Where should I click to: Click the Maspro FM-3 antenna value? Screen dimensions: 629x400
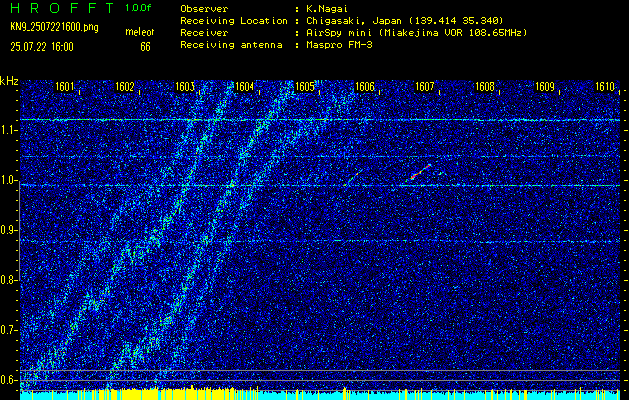click(339, 45)
